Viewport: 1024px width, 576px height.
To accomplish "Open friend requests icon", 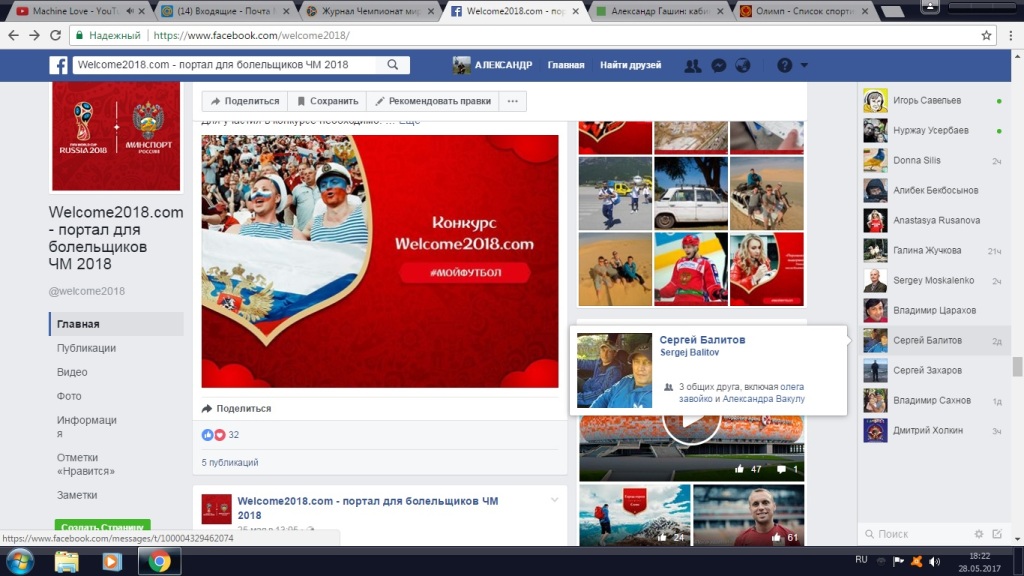I will pyautogui.click(x=692, y=65).
